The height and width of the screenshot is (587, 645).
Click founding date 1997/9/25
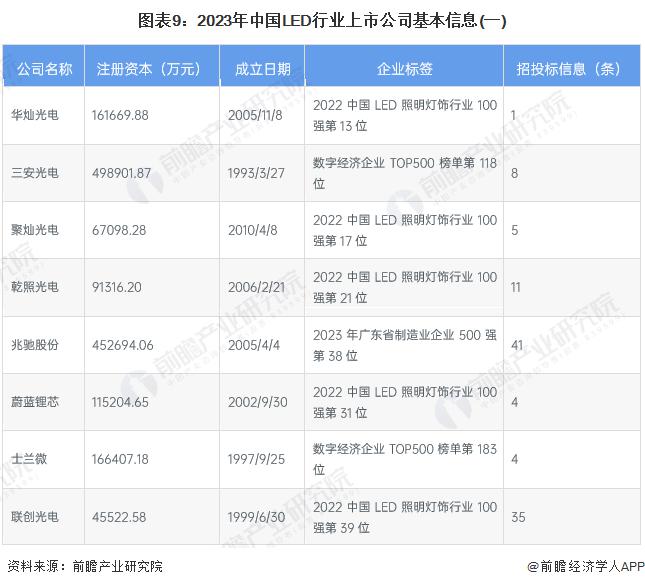pyautogui.click(x=256, y=459)
